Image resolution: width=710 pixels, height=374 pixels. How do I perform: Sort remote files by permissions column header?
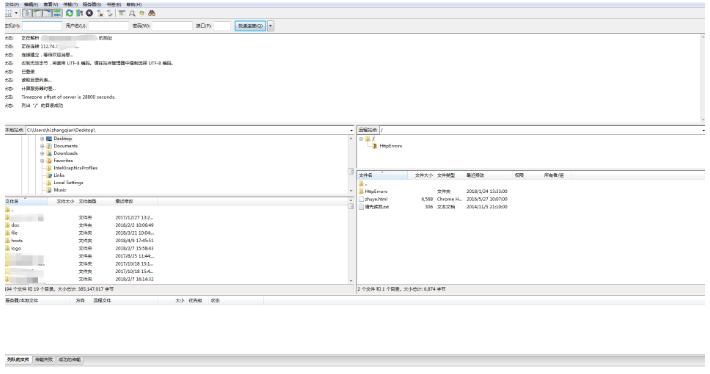point(519,175)
